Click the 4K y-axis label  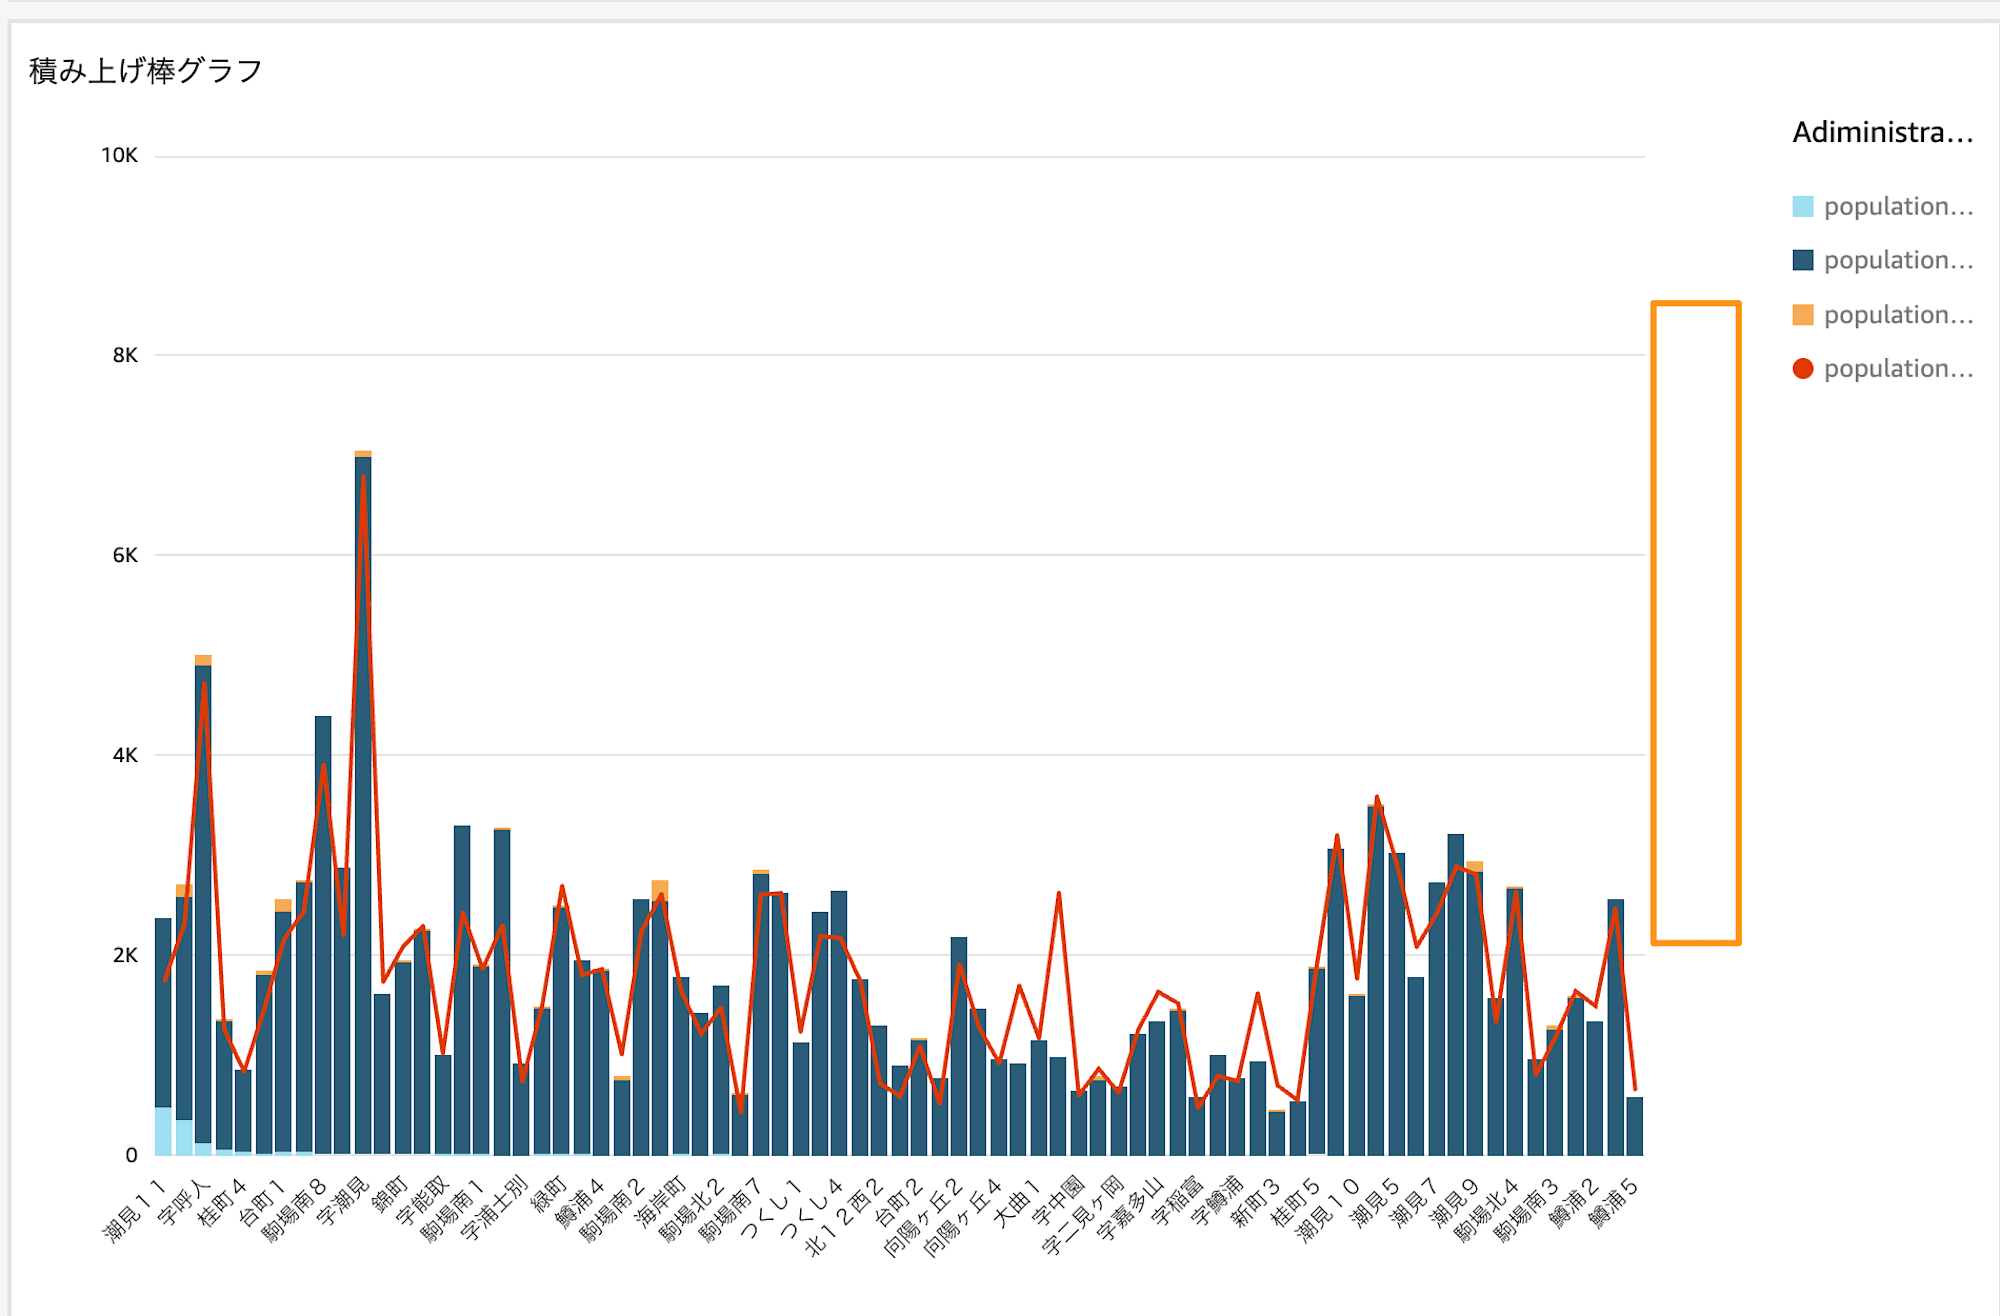tap(125, 755)
